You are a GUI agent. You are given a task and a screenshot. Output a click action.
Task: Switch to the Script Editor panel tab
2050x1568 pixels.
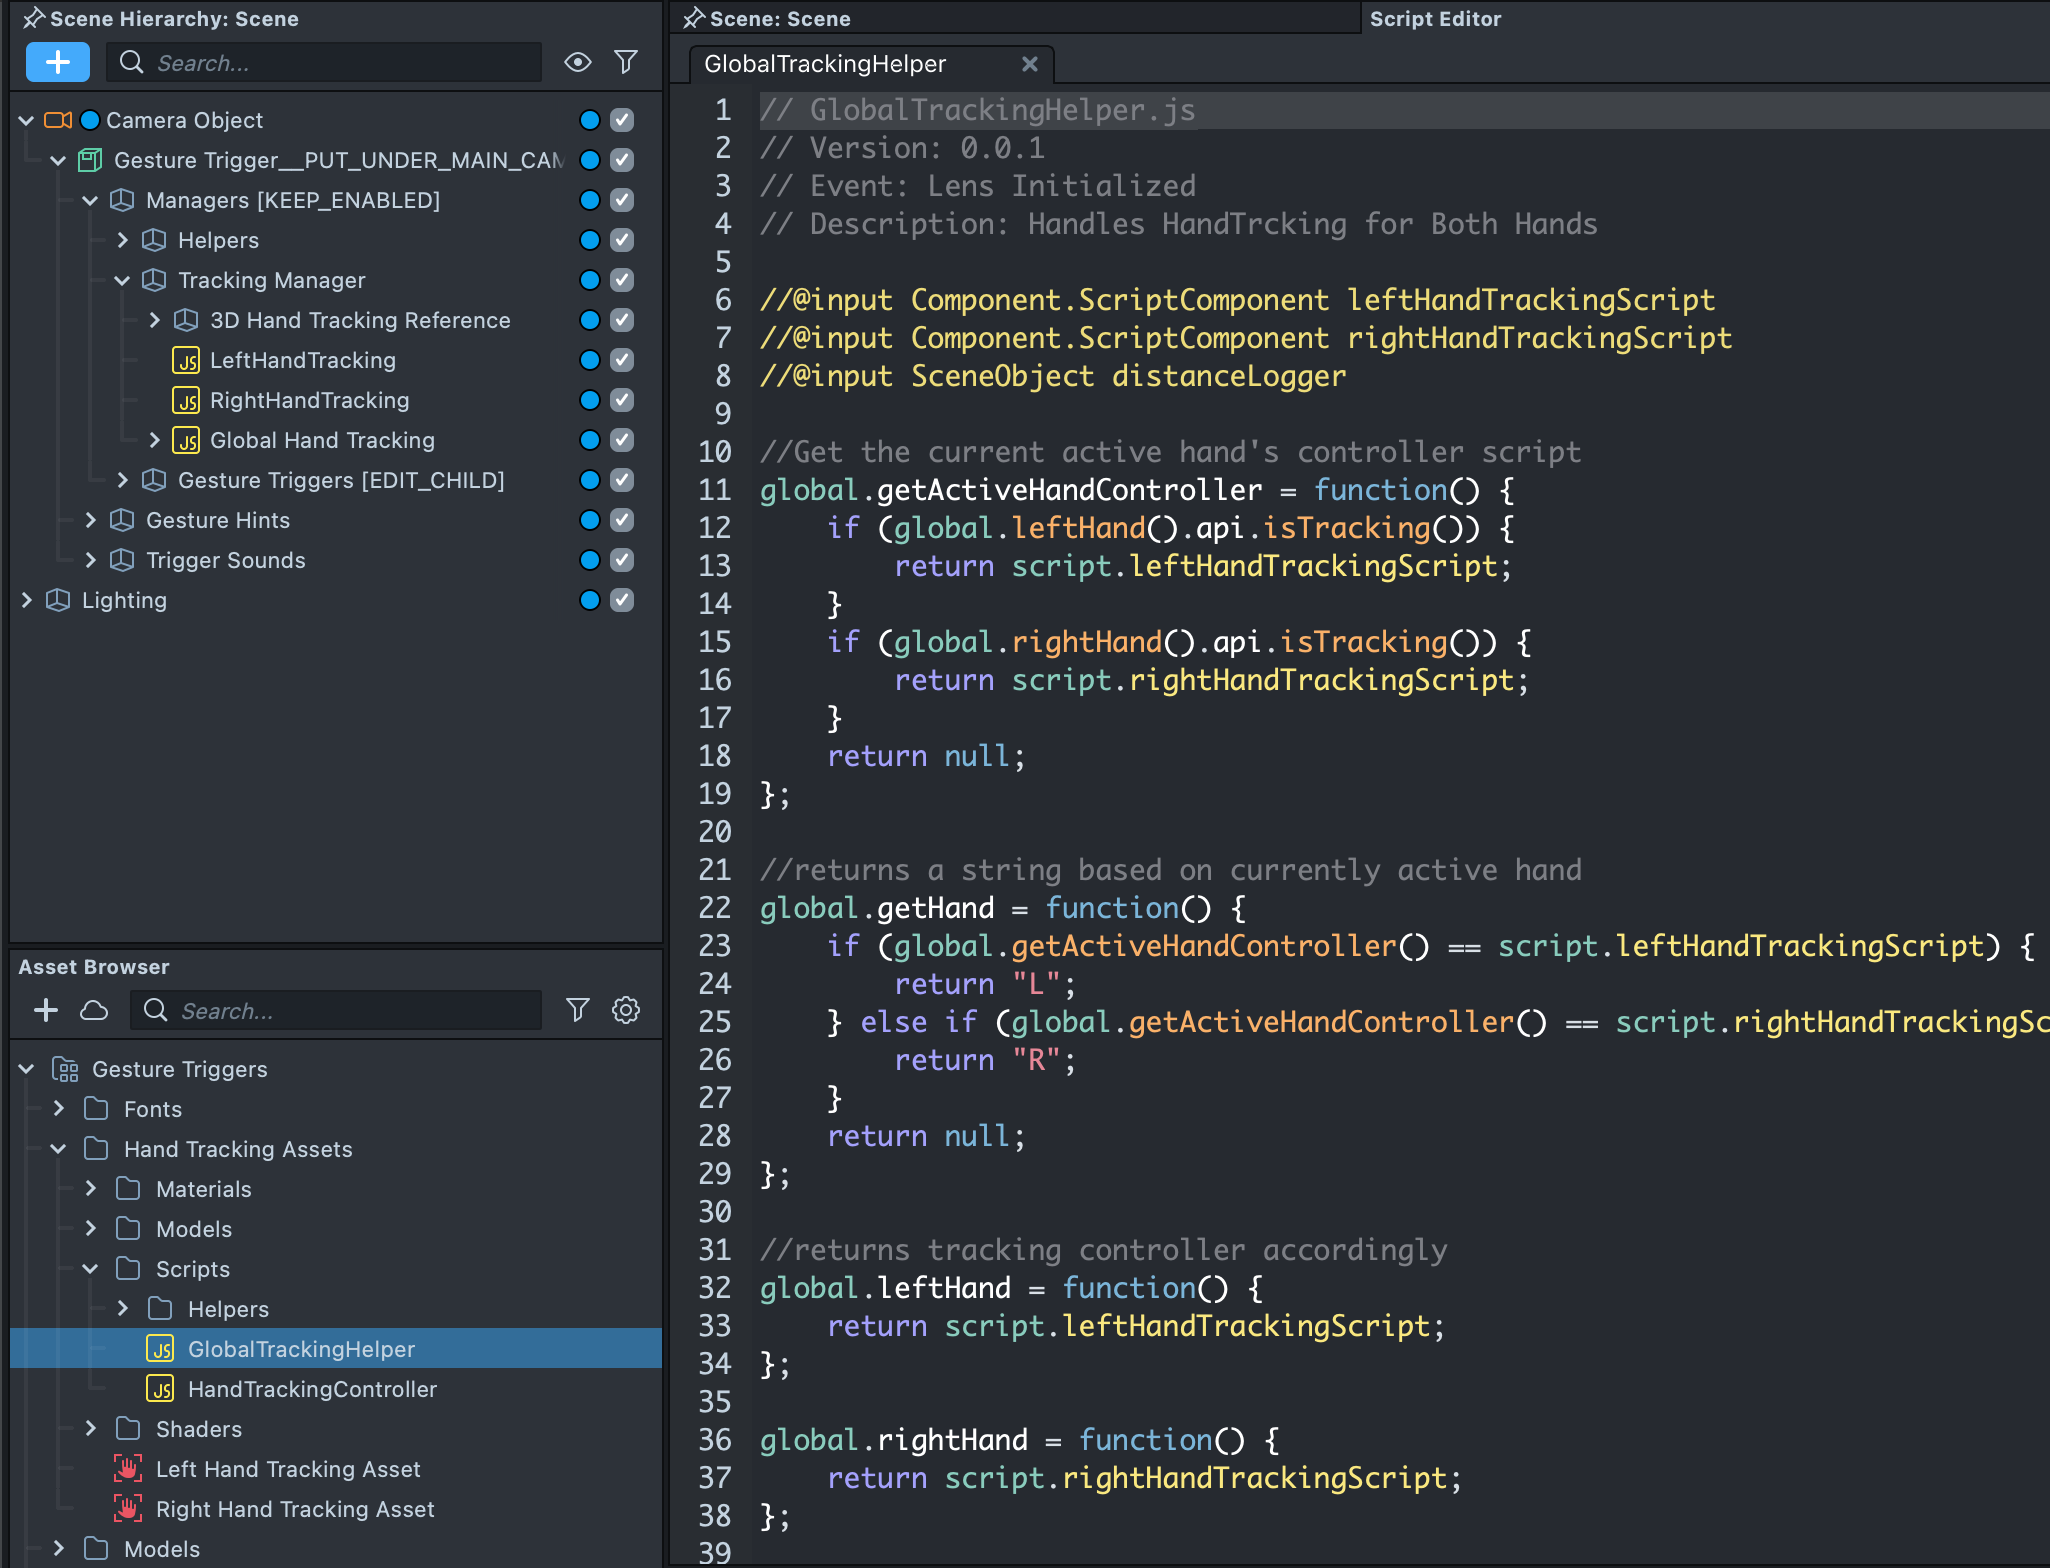(x=1435, y=19)
